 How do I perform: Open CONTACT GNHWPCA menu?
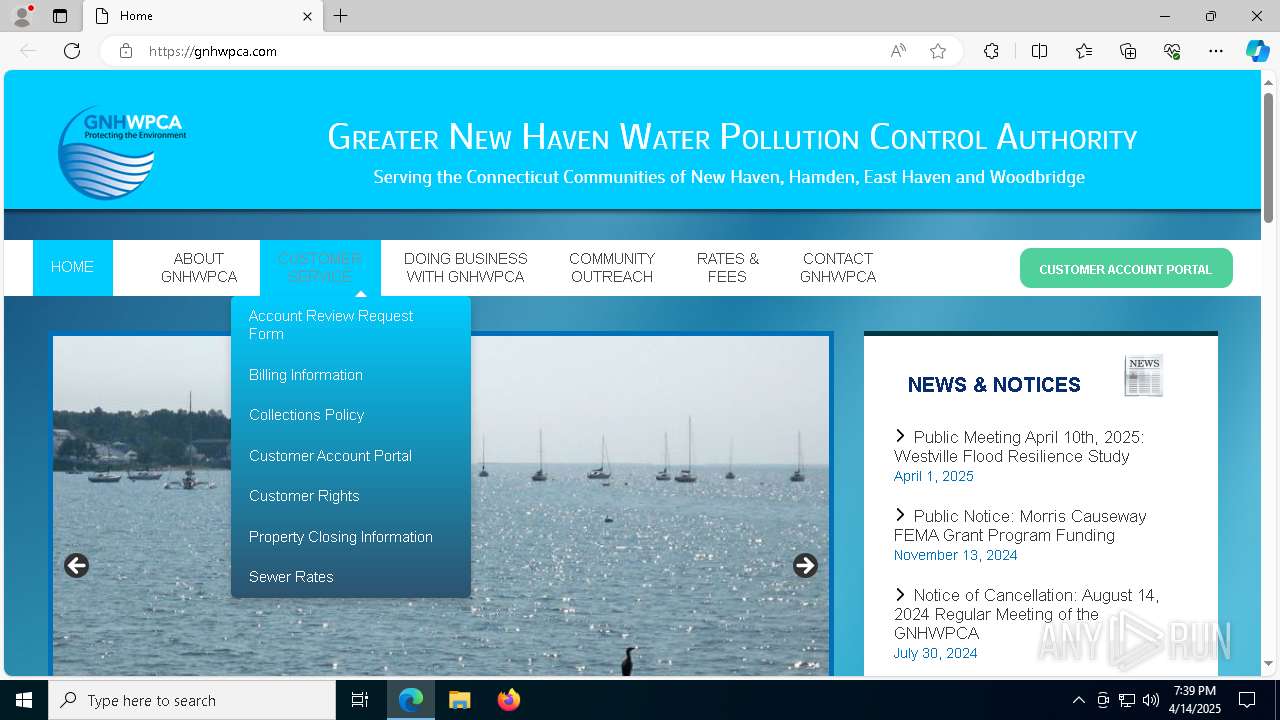[838, 268]
